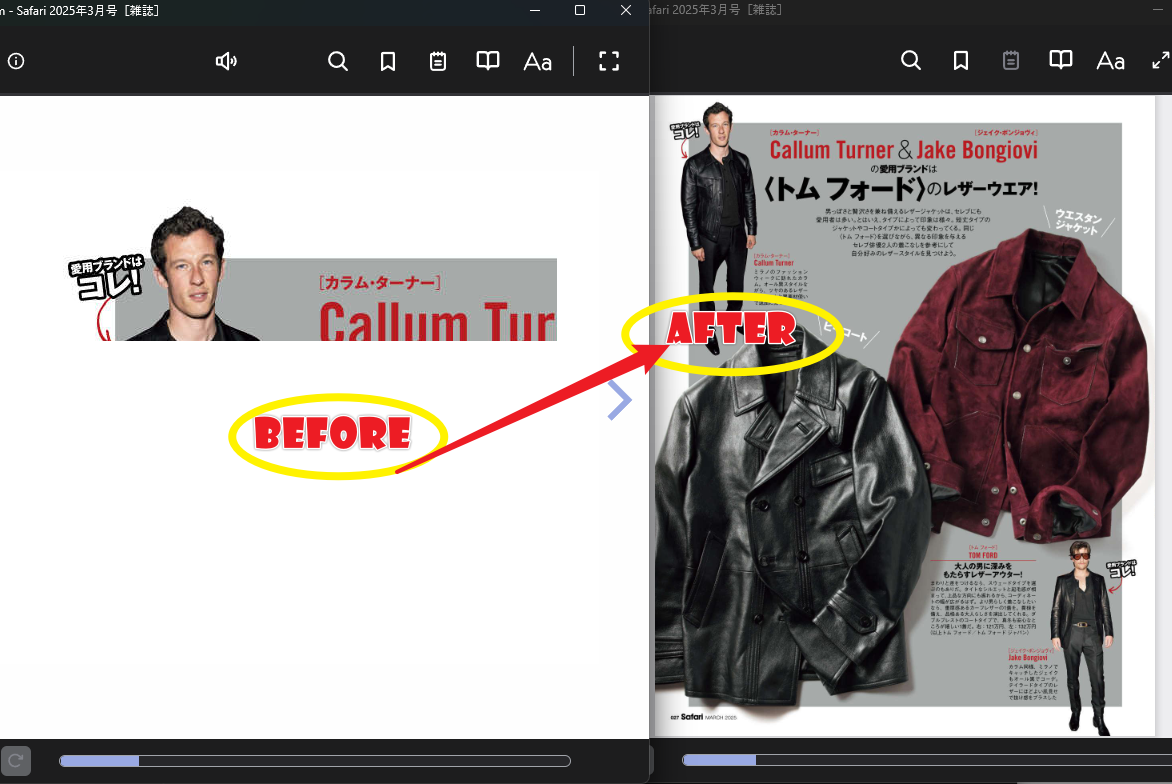Click the red "TOM FORD" label on right page
The height and width of the screenshot is (784, 1172).
click(x=983, y=555)
